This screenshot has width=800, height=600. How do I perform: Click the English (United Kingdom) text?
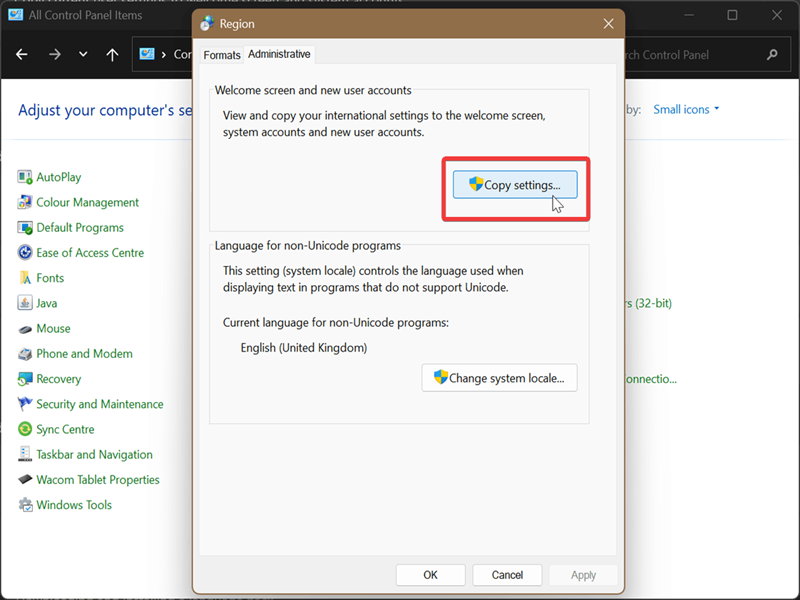304,348
